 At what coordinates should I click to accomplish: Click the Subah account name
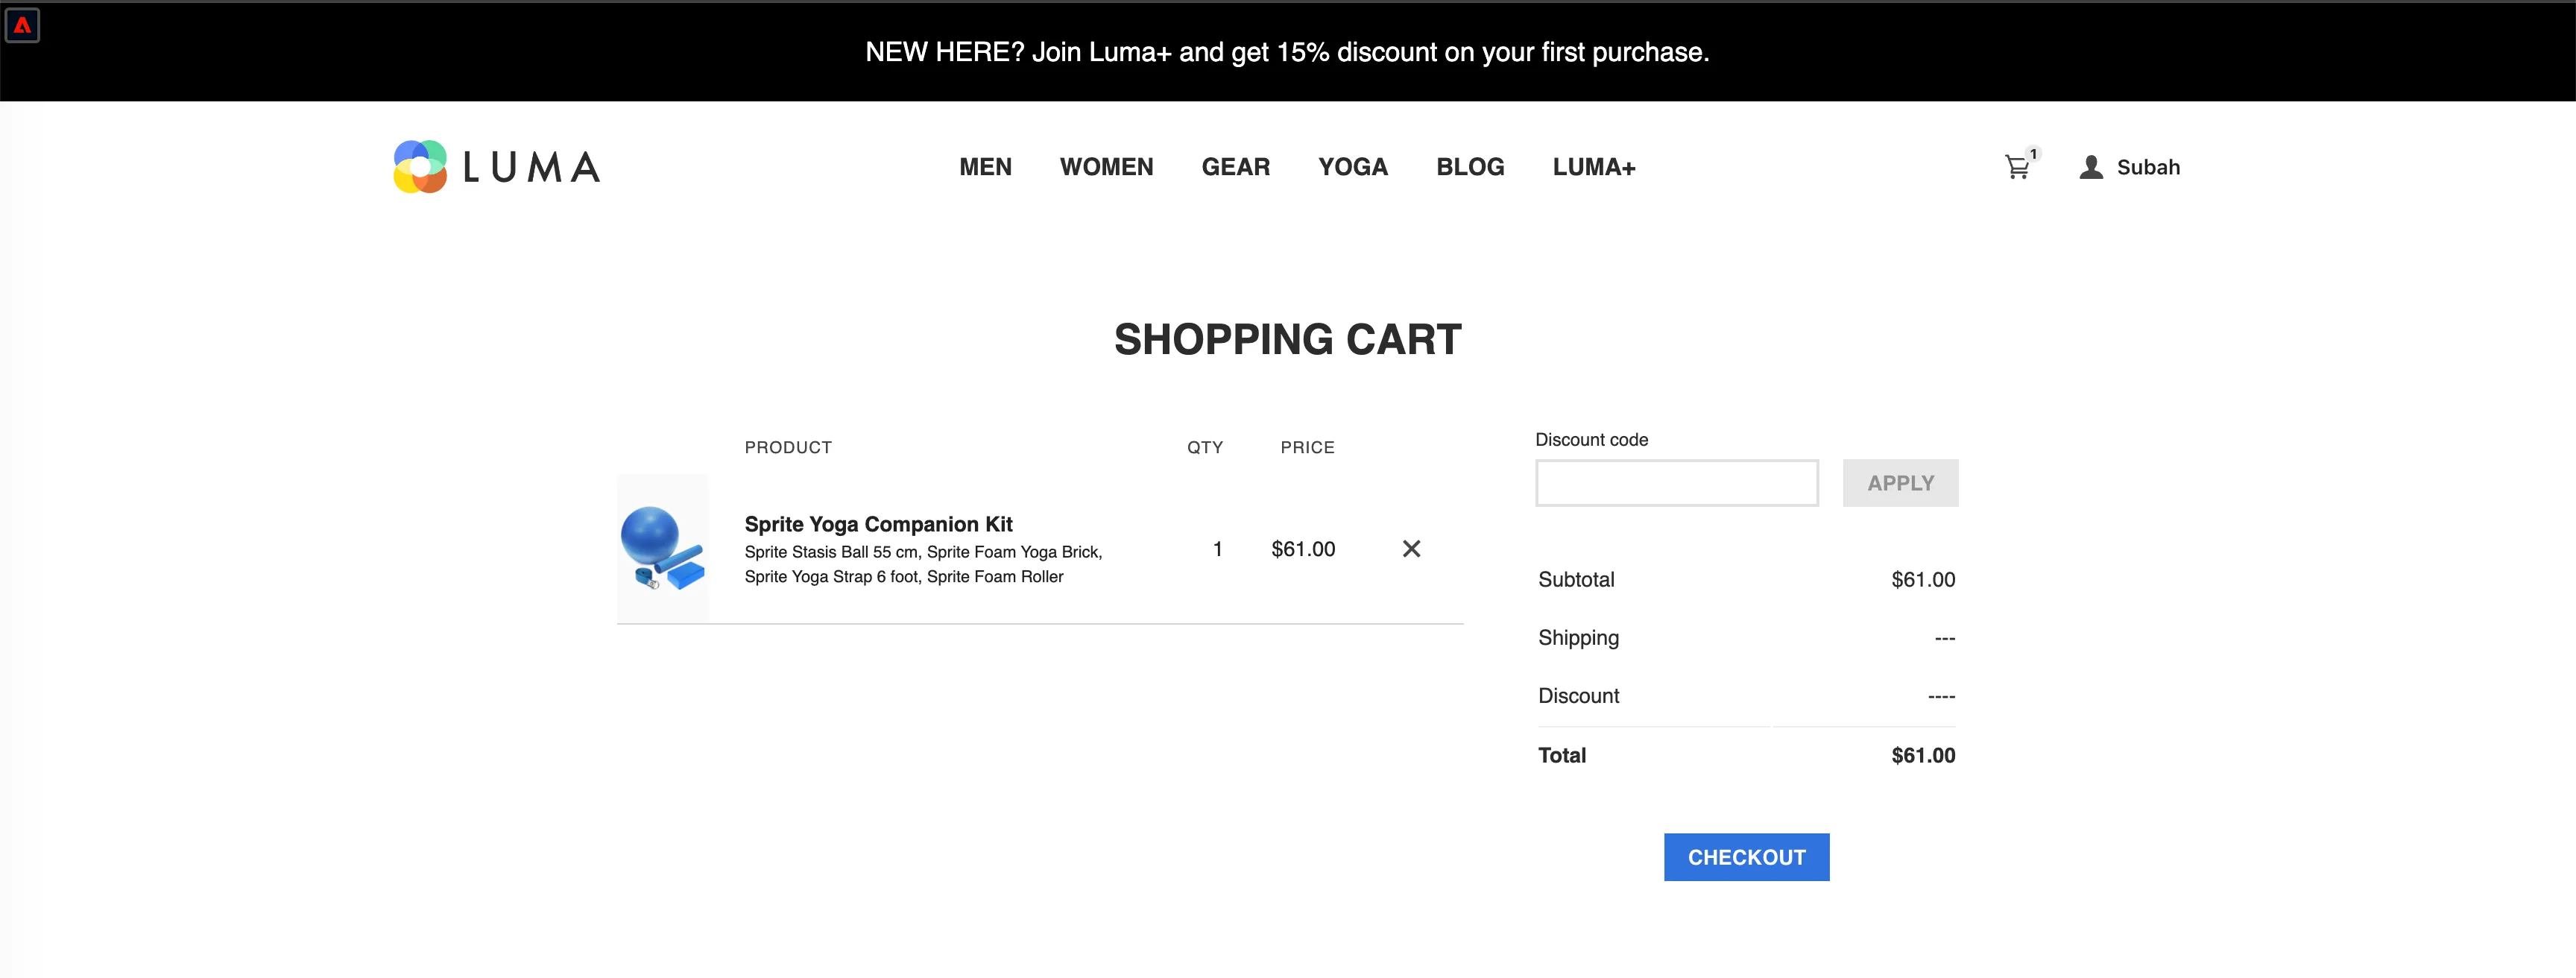pos(2148,167)
